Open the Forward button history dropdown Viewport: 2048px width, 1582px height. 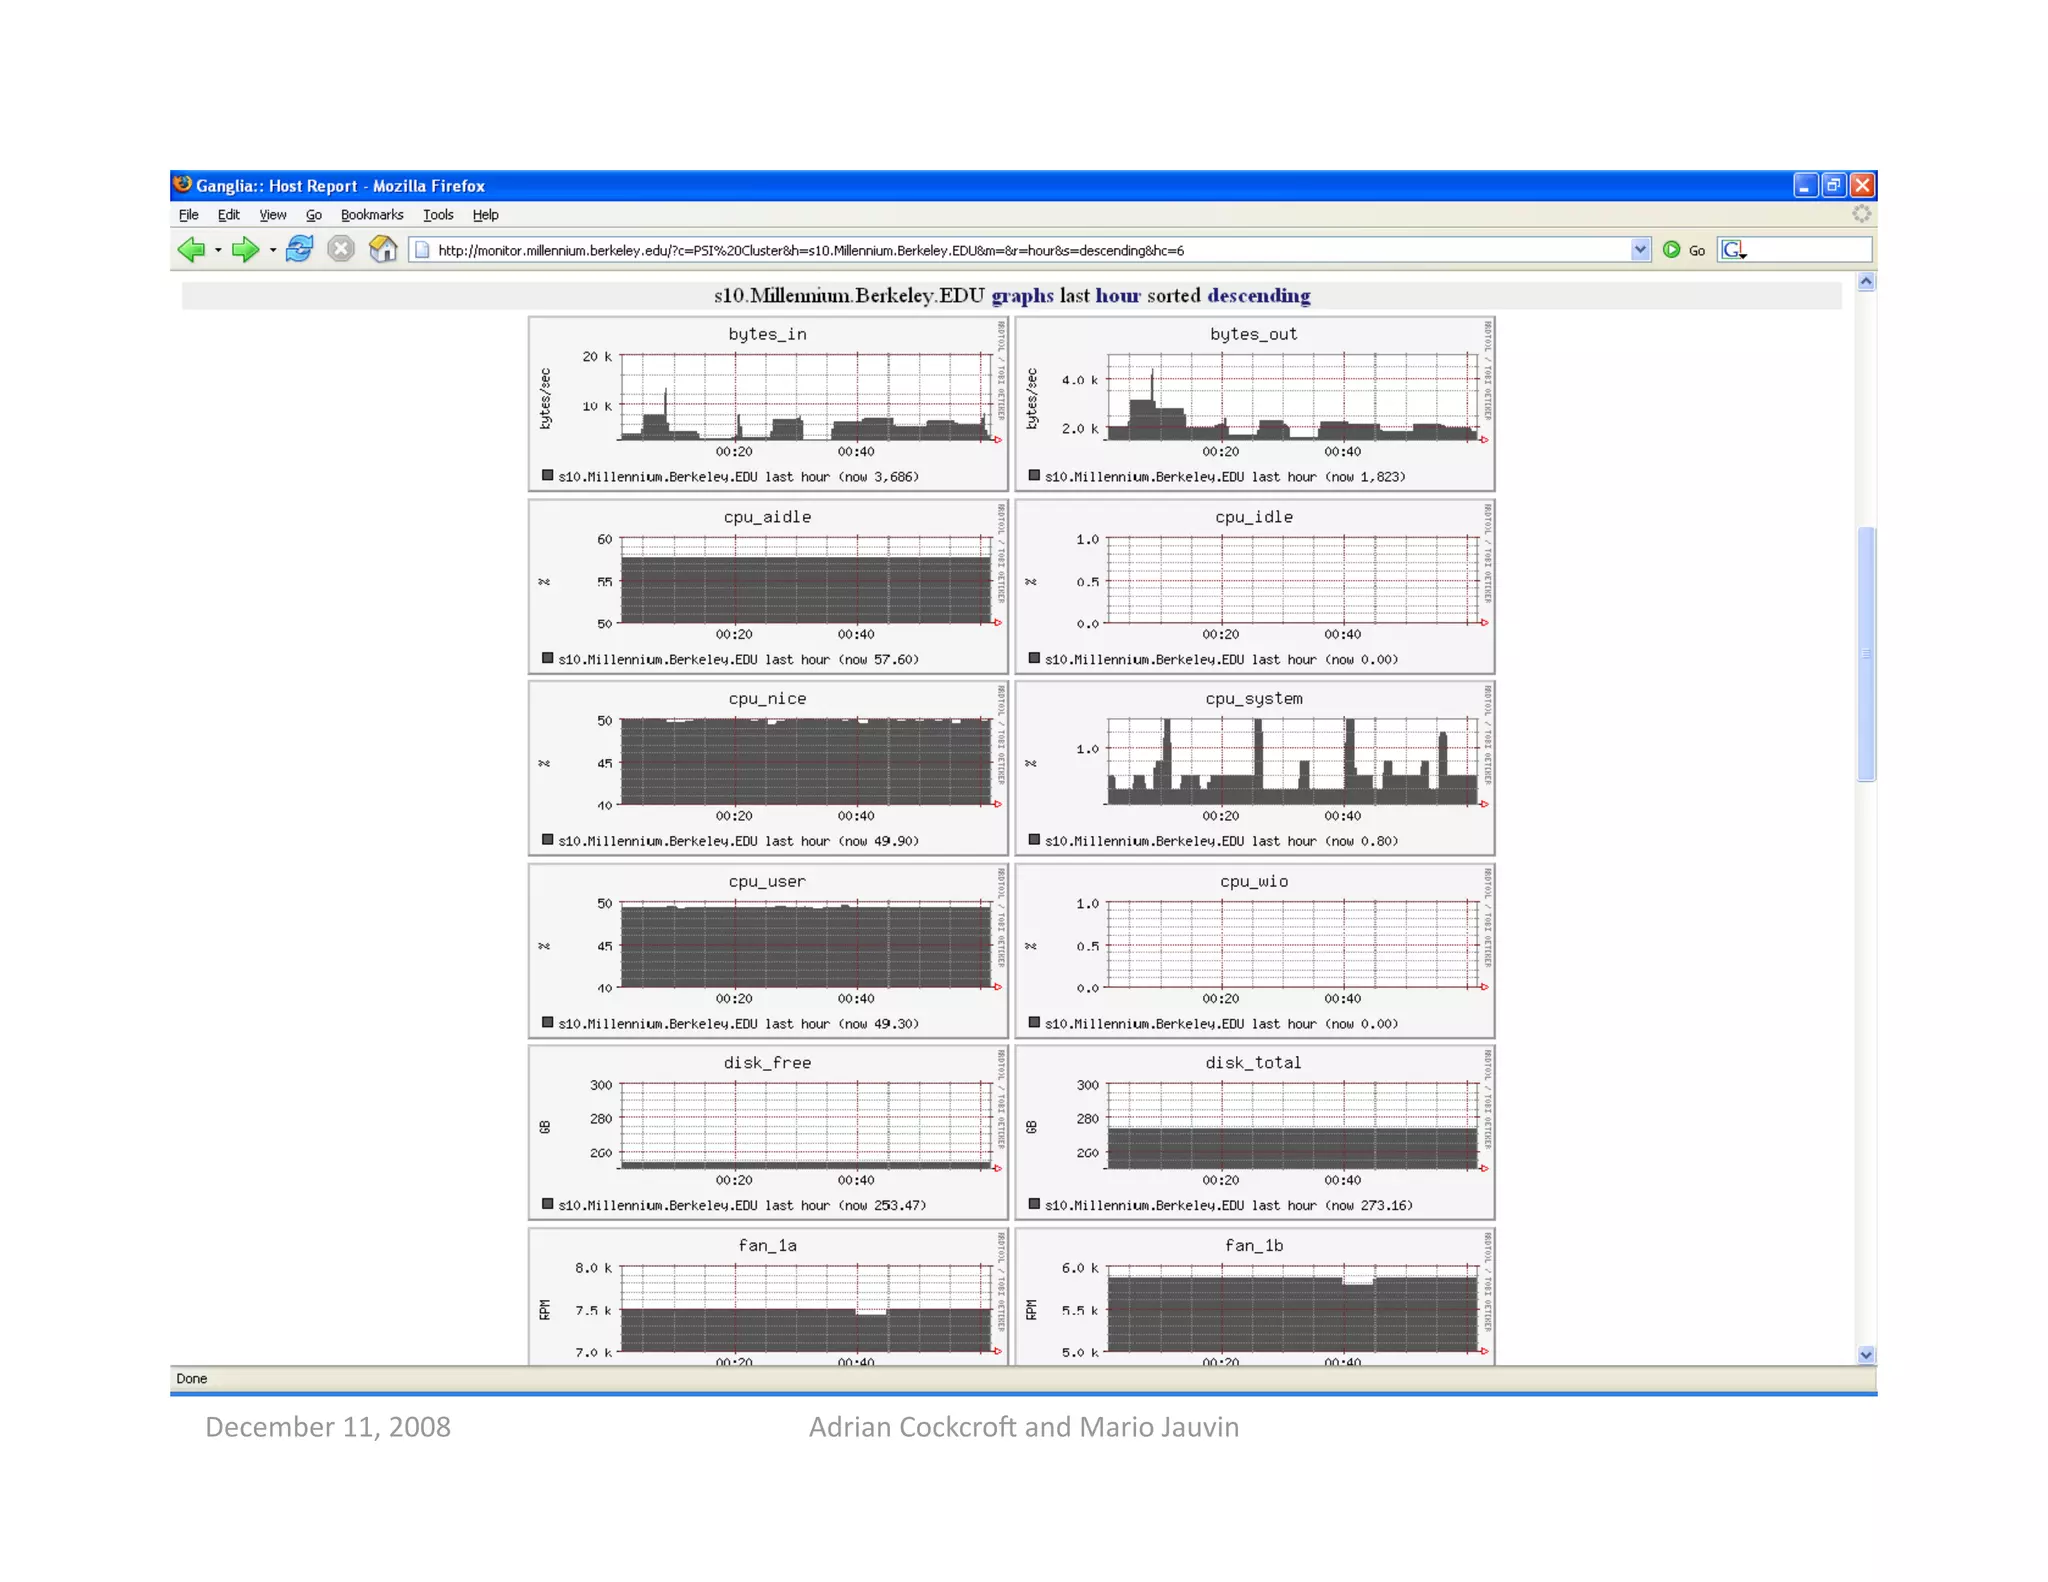coord(272,250)
